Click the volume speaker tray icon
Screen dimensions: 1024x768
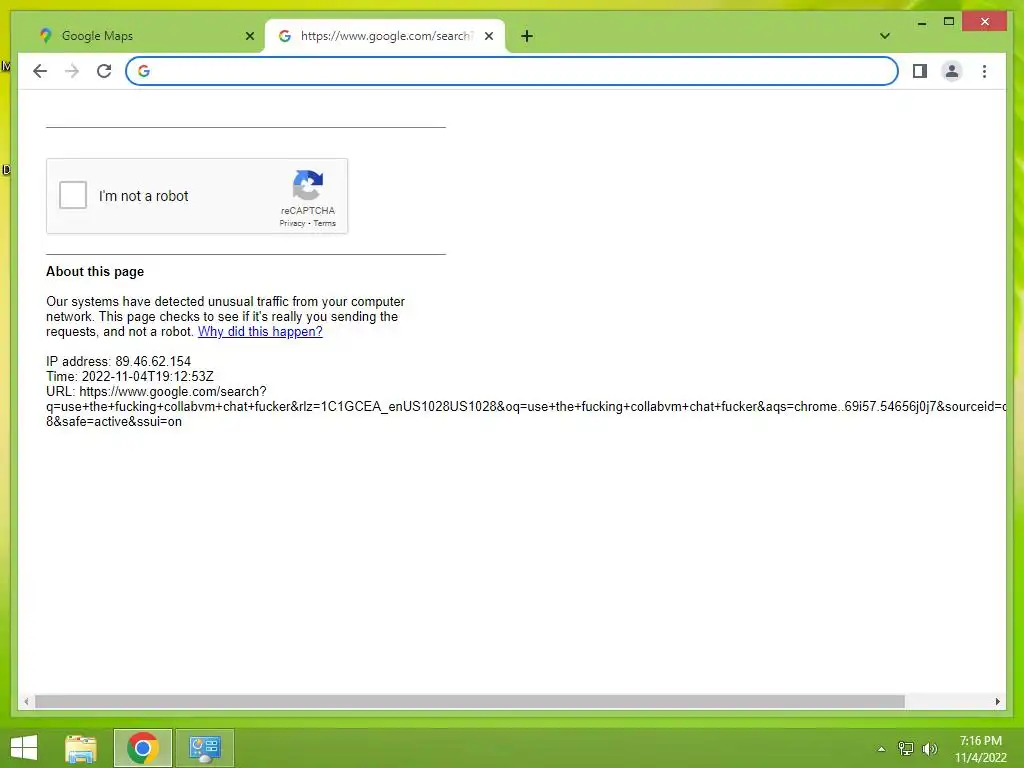(929, 749)
